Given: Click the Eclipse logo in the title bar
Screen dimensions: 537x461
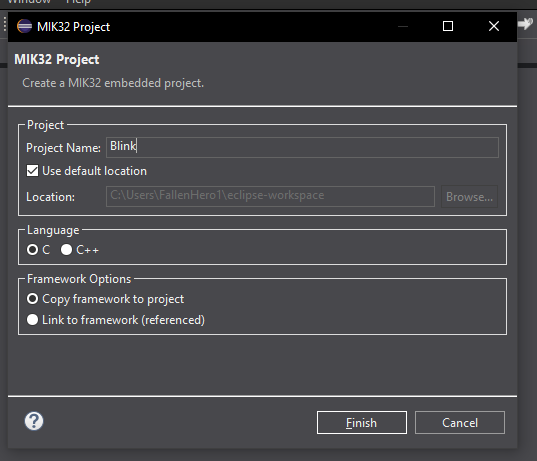Looking at the screenshot, I should [24, 26].
